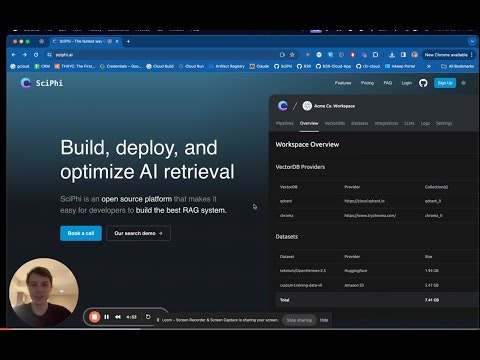
Task: Click the Sign Up button
Action: (445, 83)
